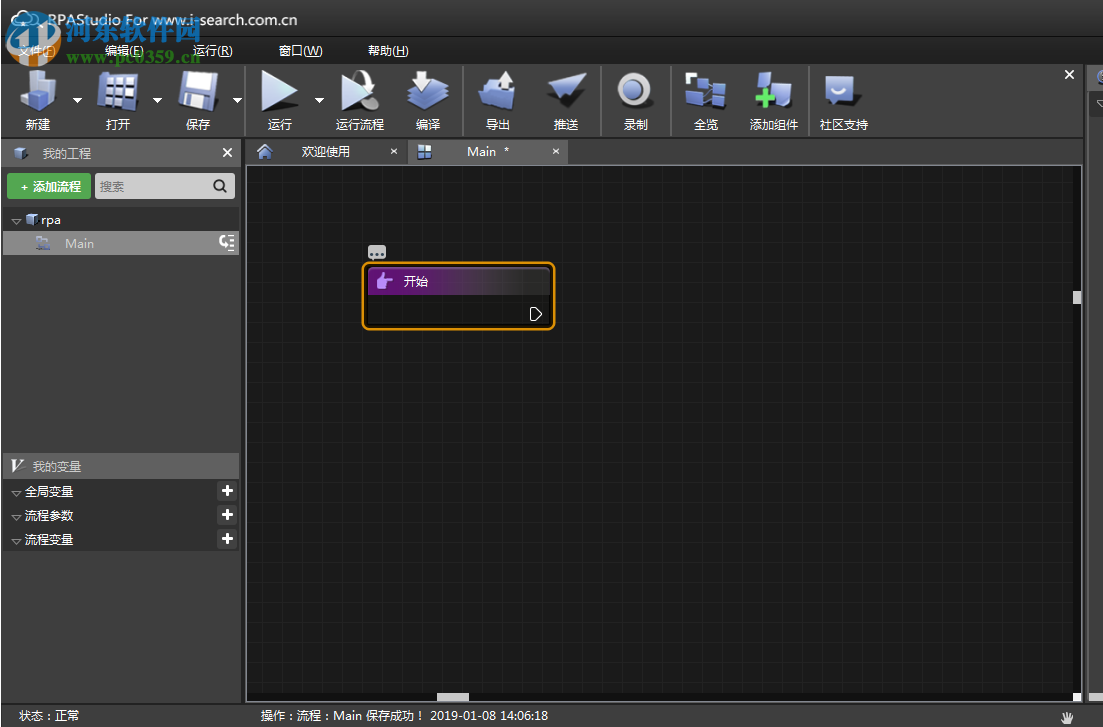This screenshot has width=1103, height=727.
Task: Start recording with the 录制 icon
Action: point(635,93)
